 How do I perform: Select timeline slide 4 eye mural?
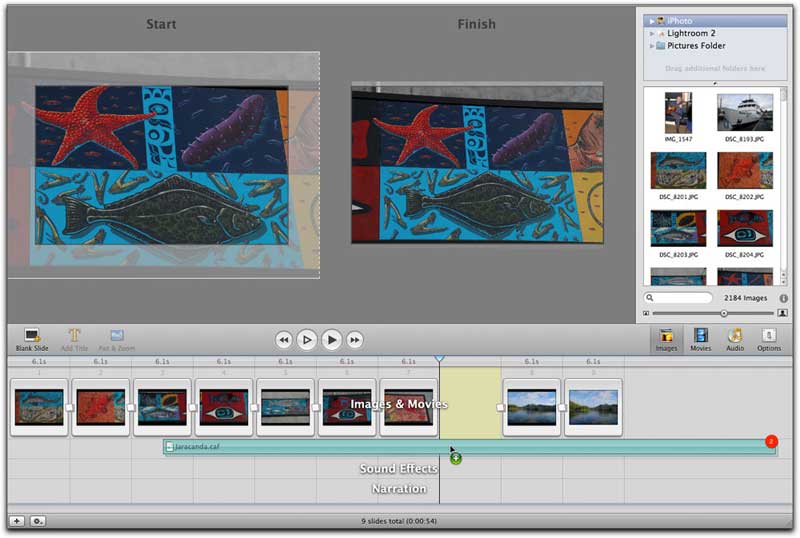[x=223, y=407]
